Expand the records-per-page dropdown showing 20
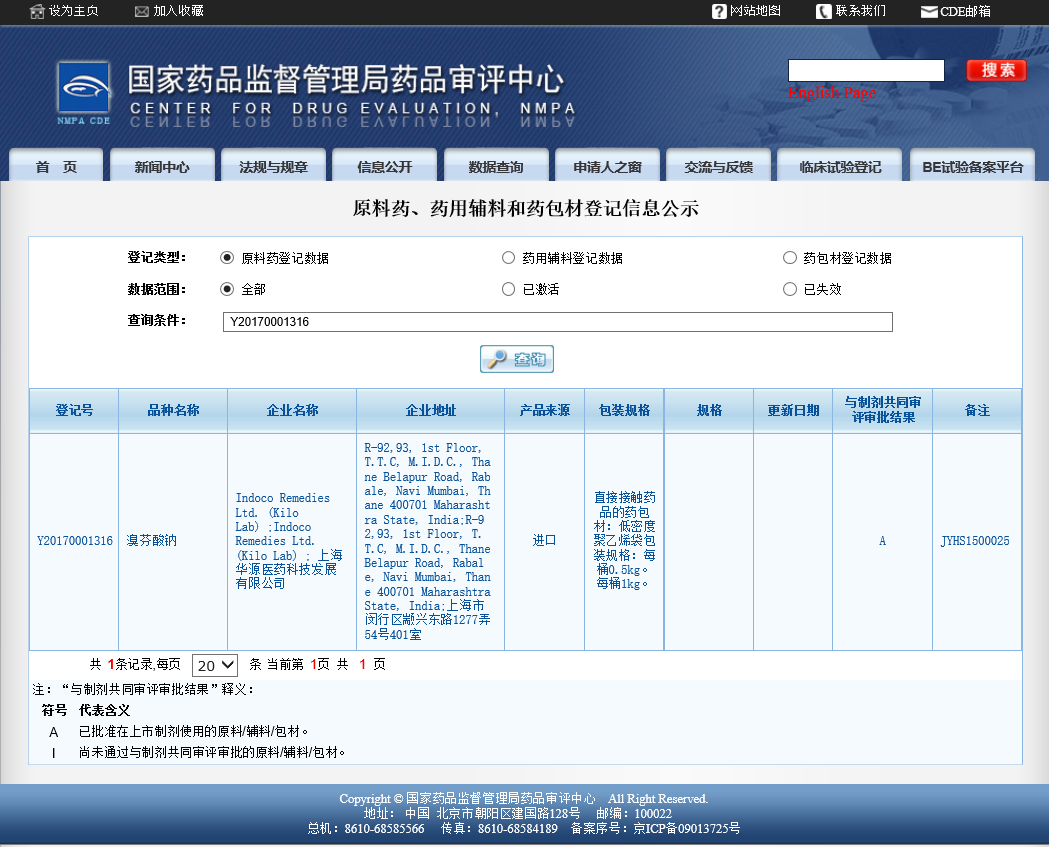This screenshot has width=1049, height=847. [214, 665]
